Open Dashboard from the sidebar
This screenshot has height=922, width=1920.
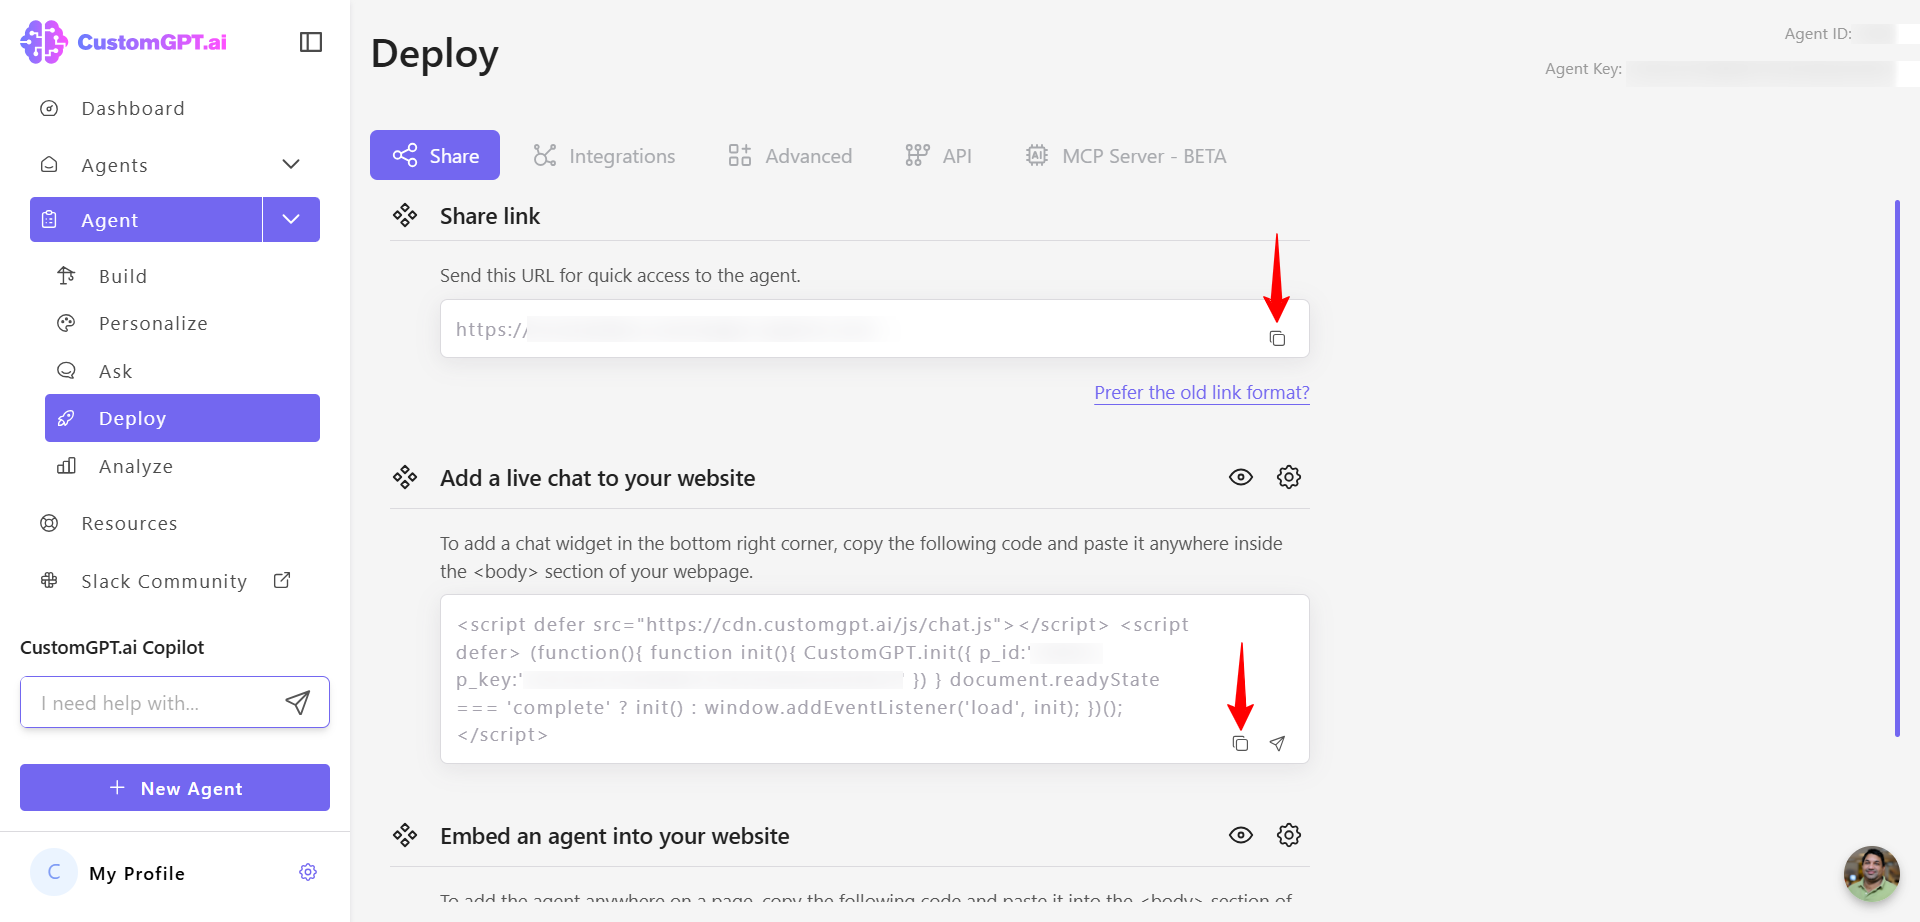click(x=133, y=108)
